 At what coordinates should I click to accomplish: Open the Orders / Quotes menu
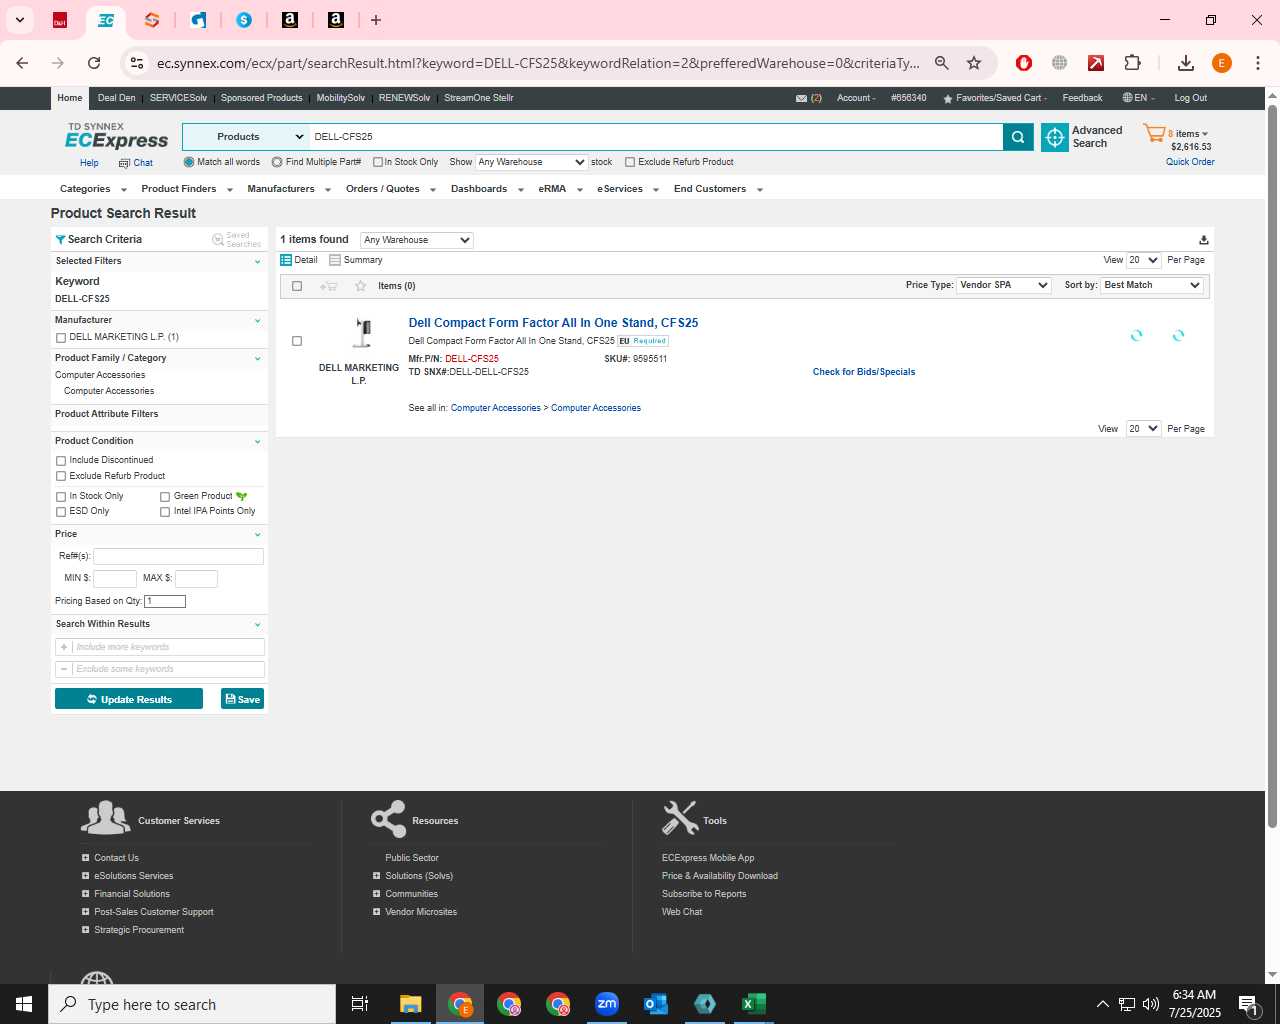(x=391, y=189)
